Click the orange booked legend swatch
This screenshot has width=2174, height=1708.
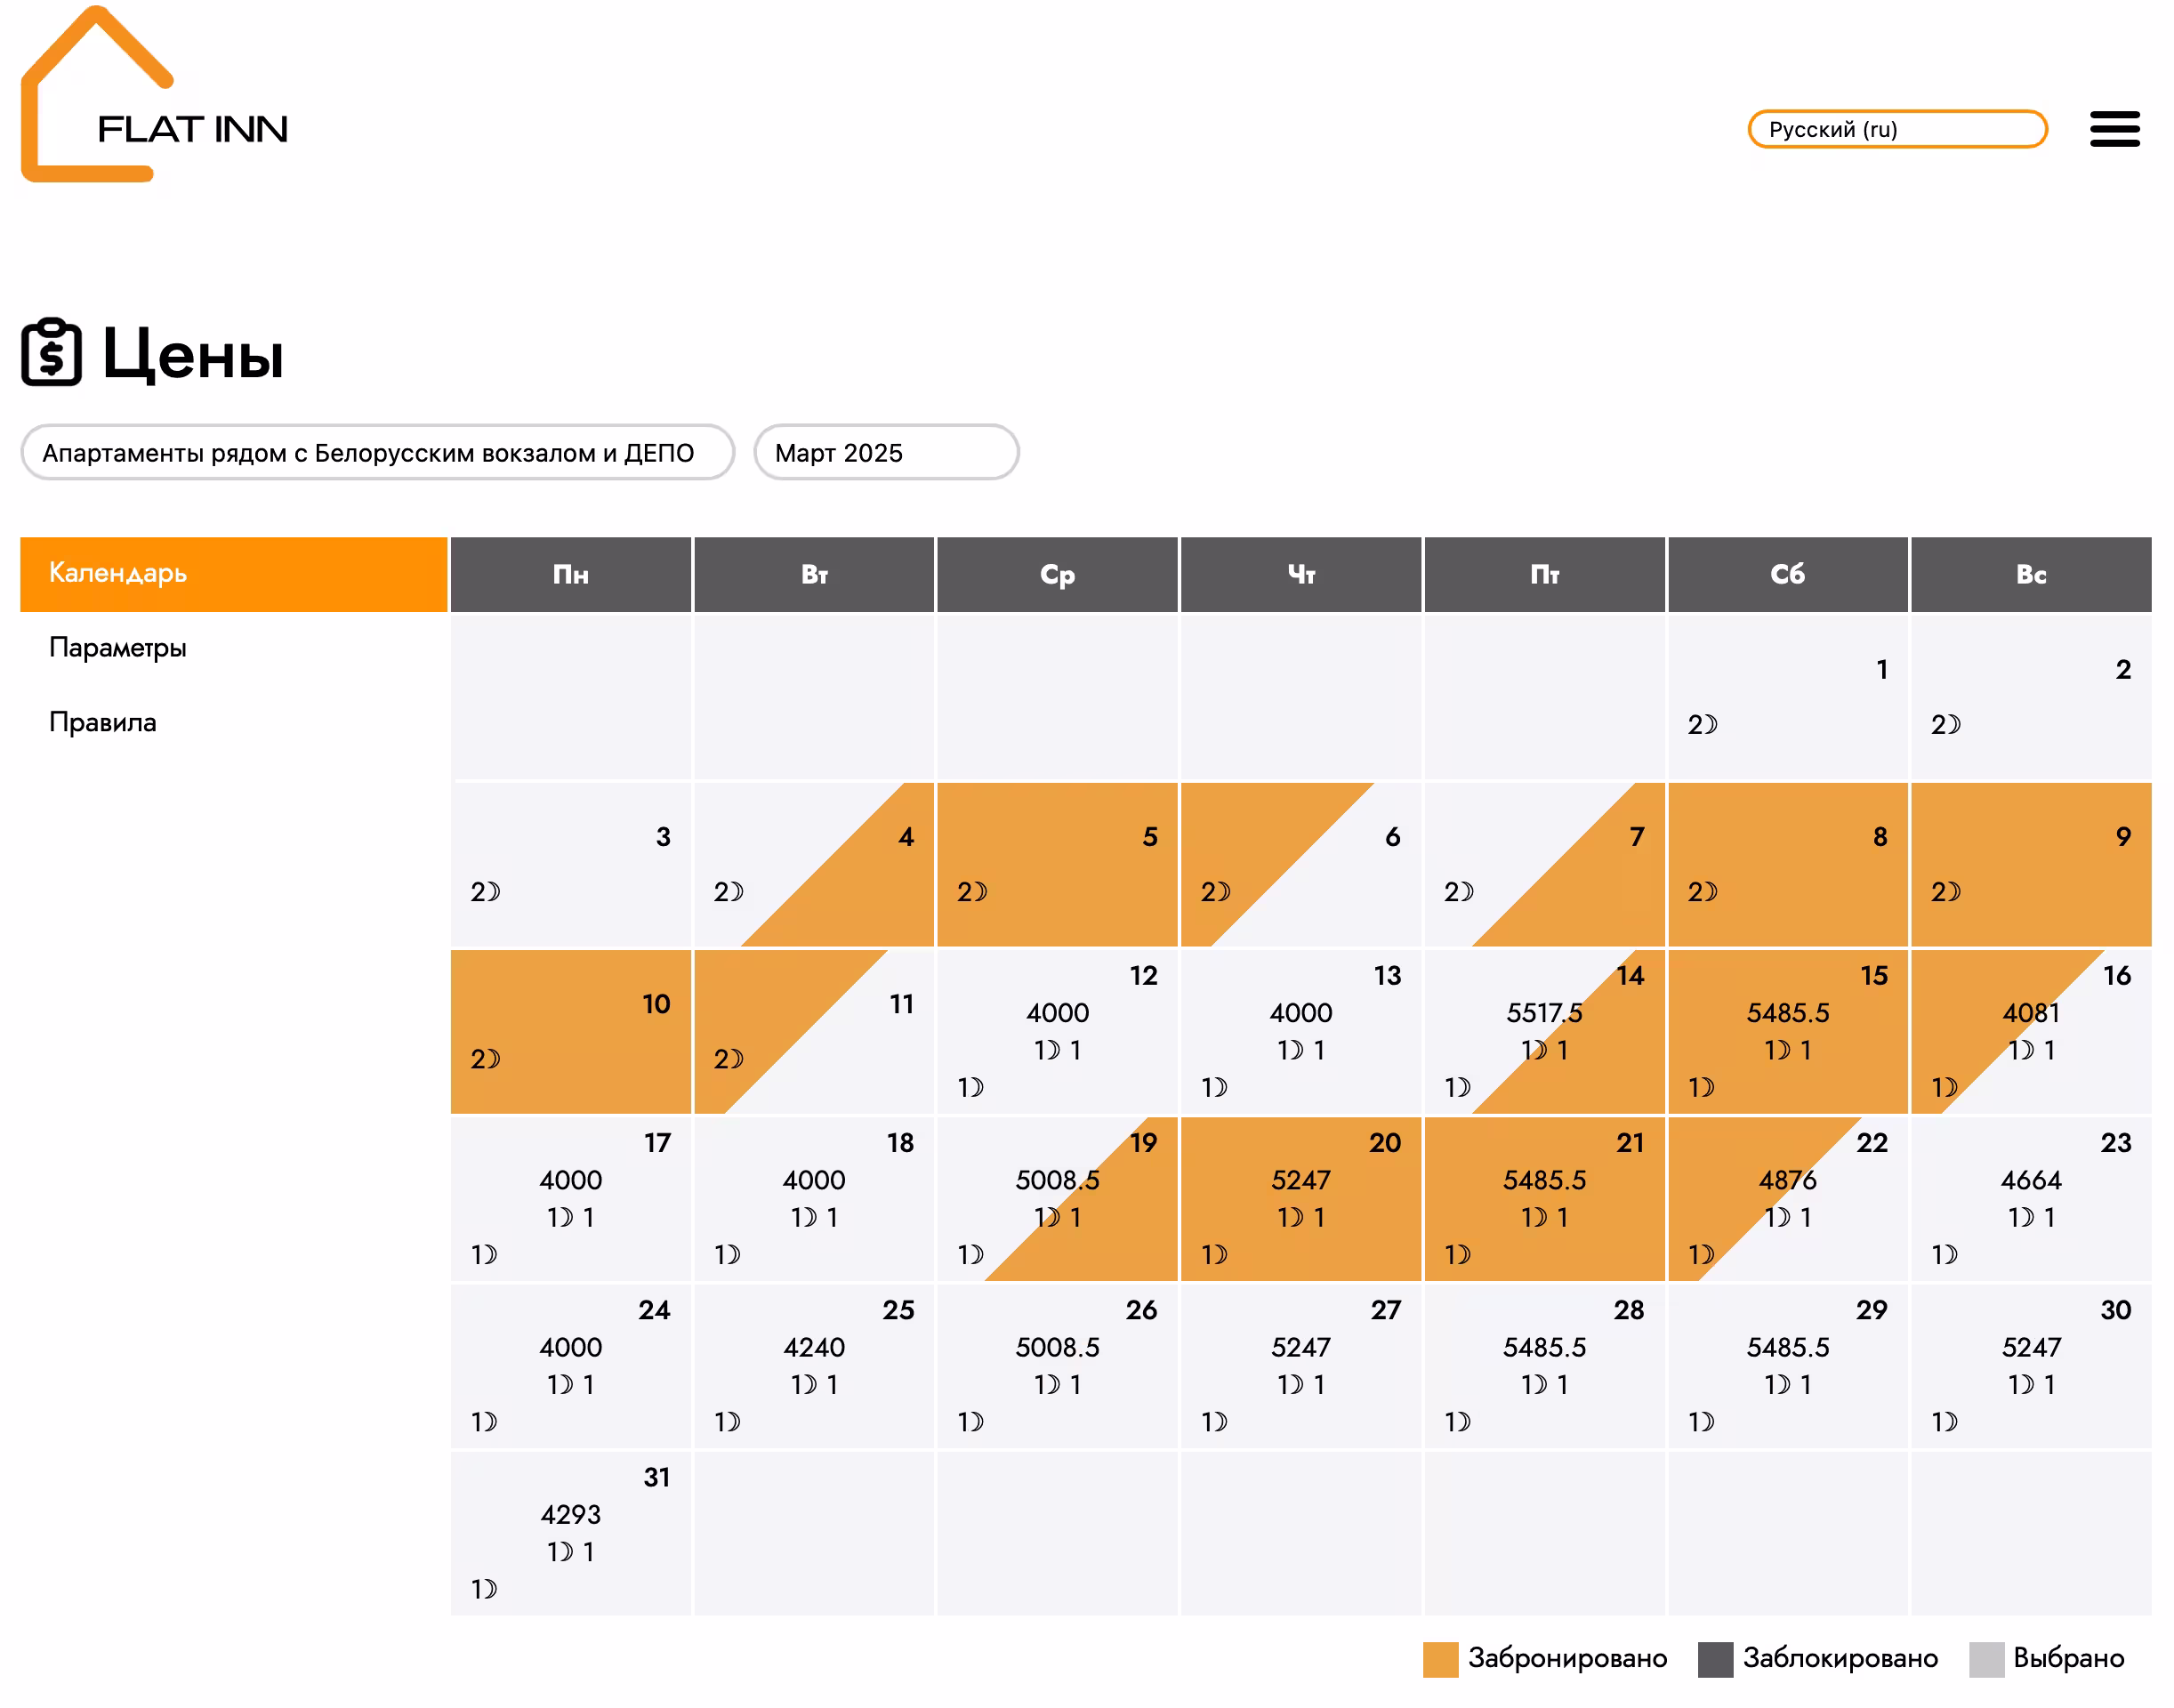[x=1439, y=1658]
